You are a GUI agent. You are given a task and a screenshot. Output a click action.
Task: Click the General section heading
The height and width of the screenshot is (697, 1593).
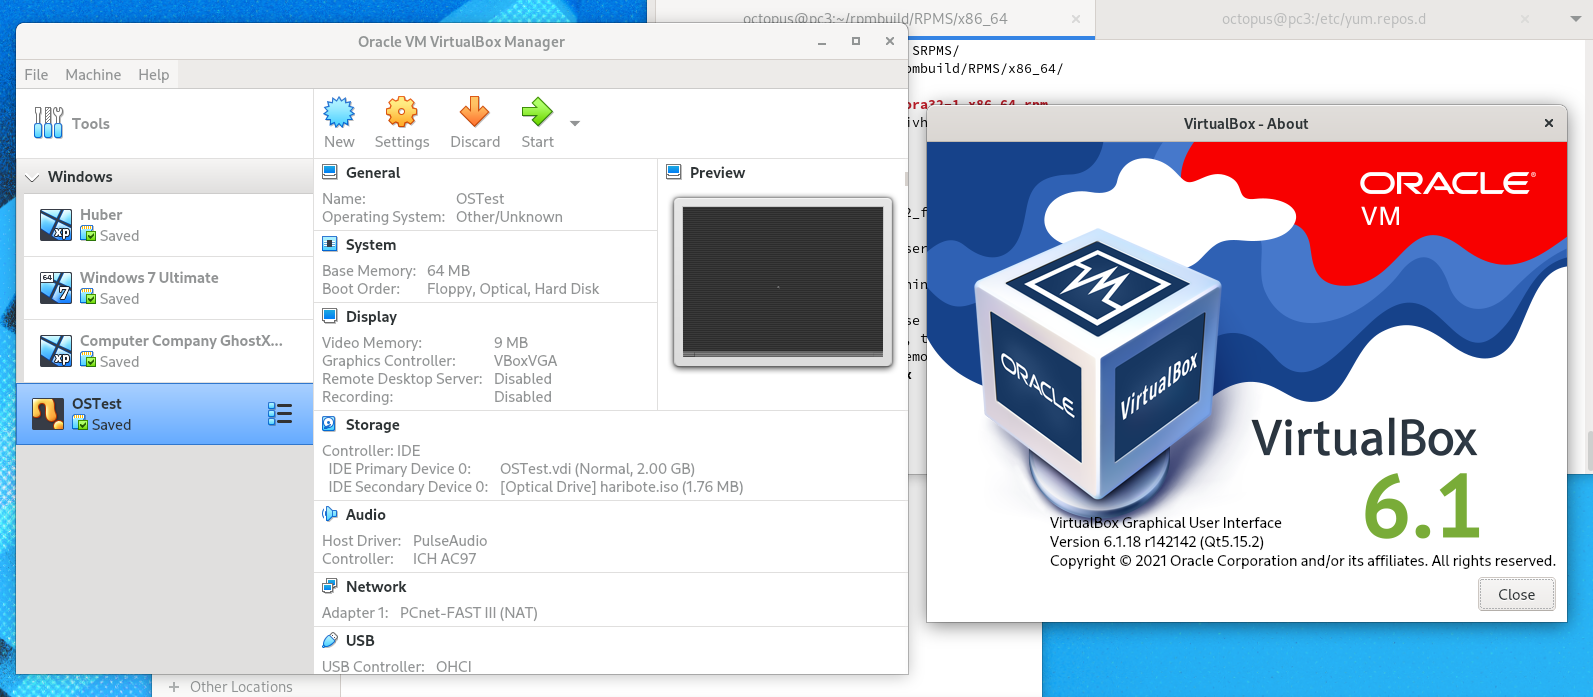tap(373, 173)
